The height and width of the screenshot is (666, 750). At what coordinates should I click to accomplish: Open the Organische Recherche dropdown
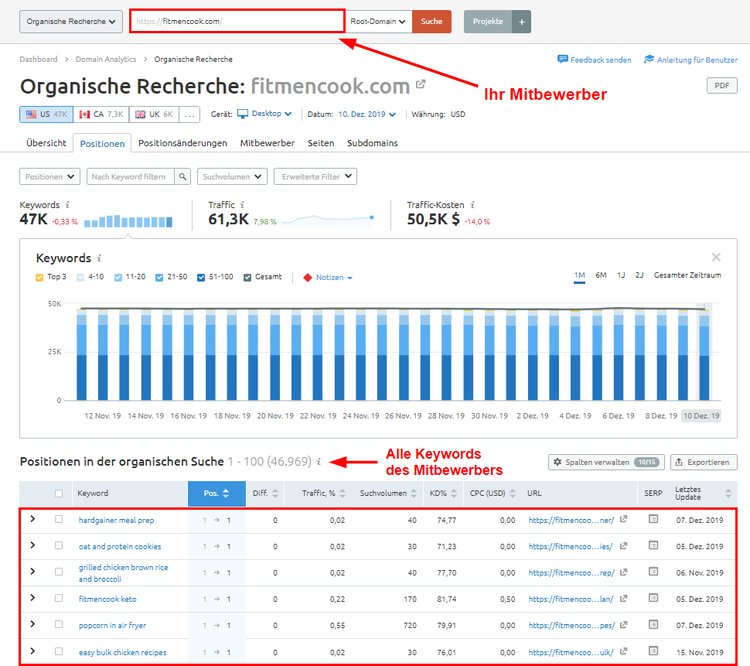[71, 22]
